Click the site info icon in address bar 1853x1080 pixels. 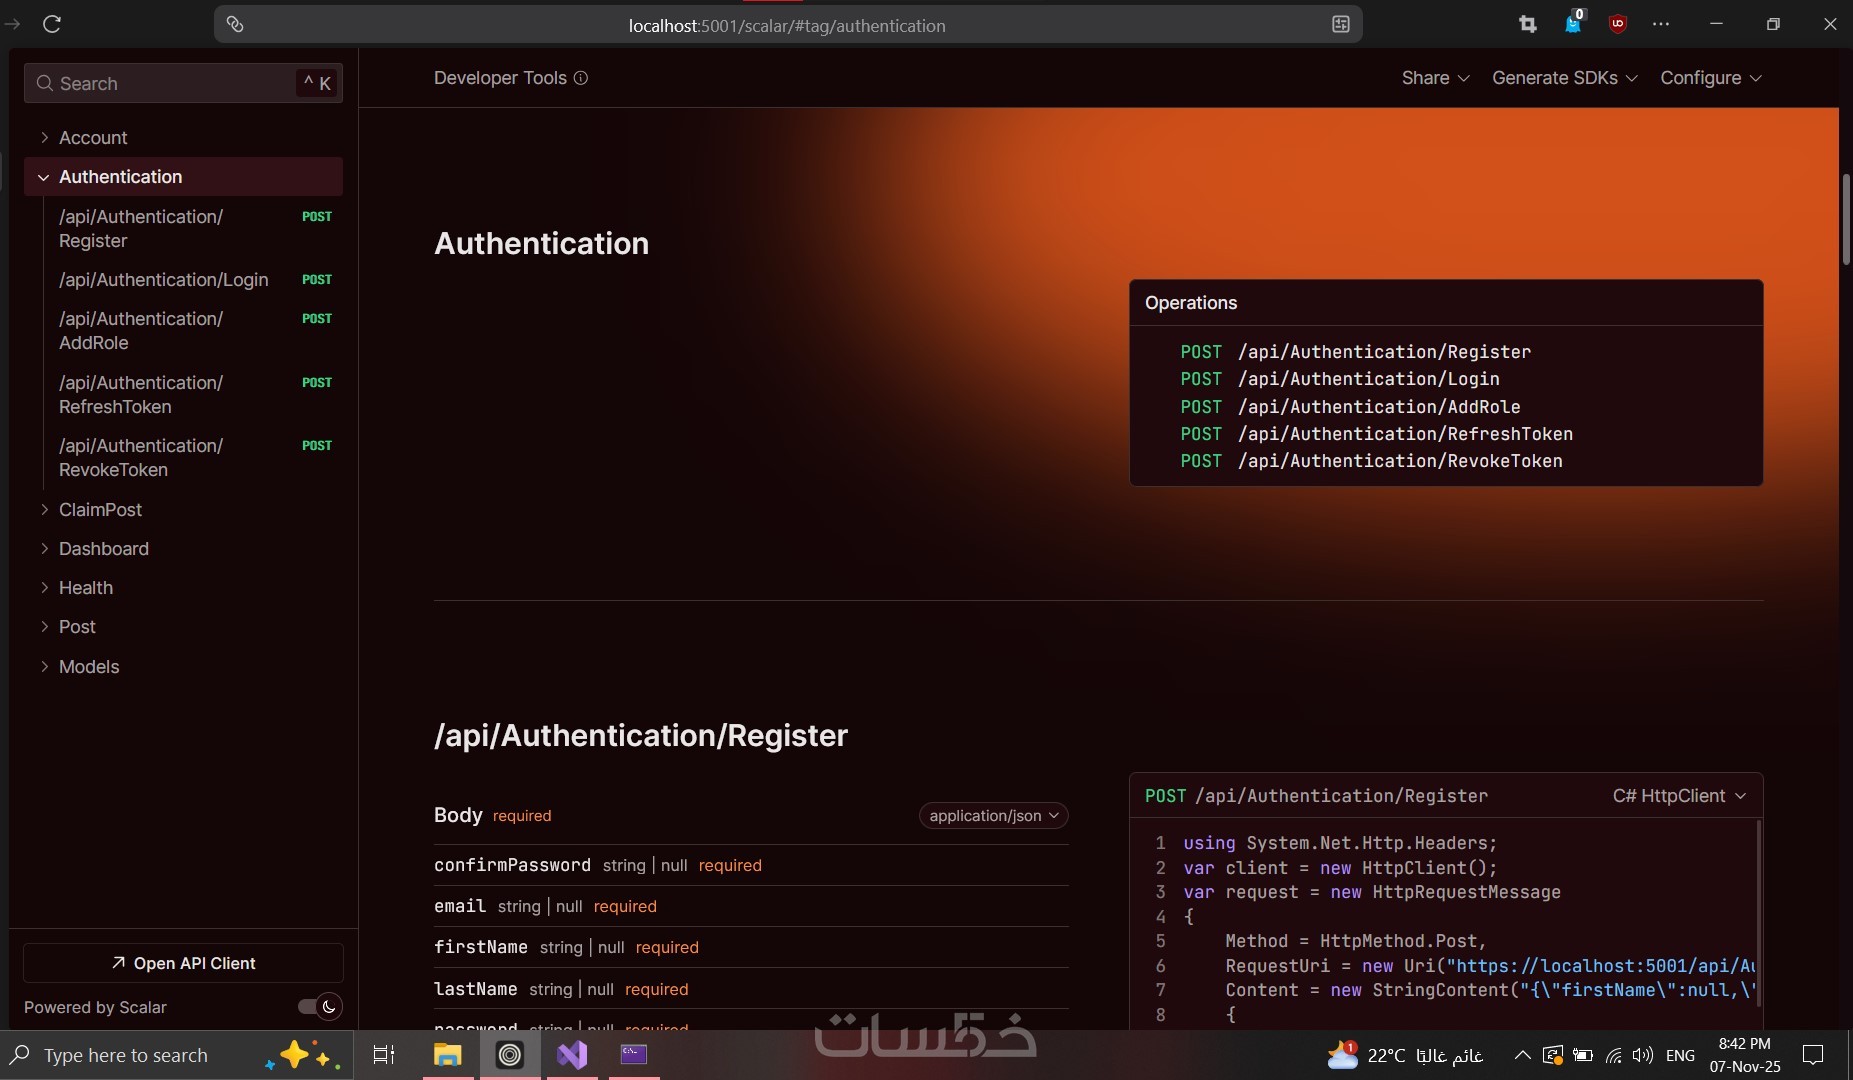coord(235,25)
